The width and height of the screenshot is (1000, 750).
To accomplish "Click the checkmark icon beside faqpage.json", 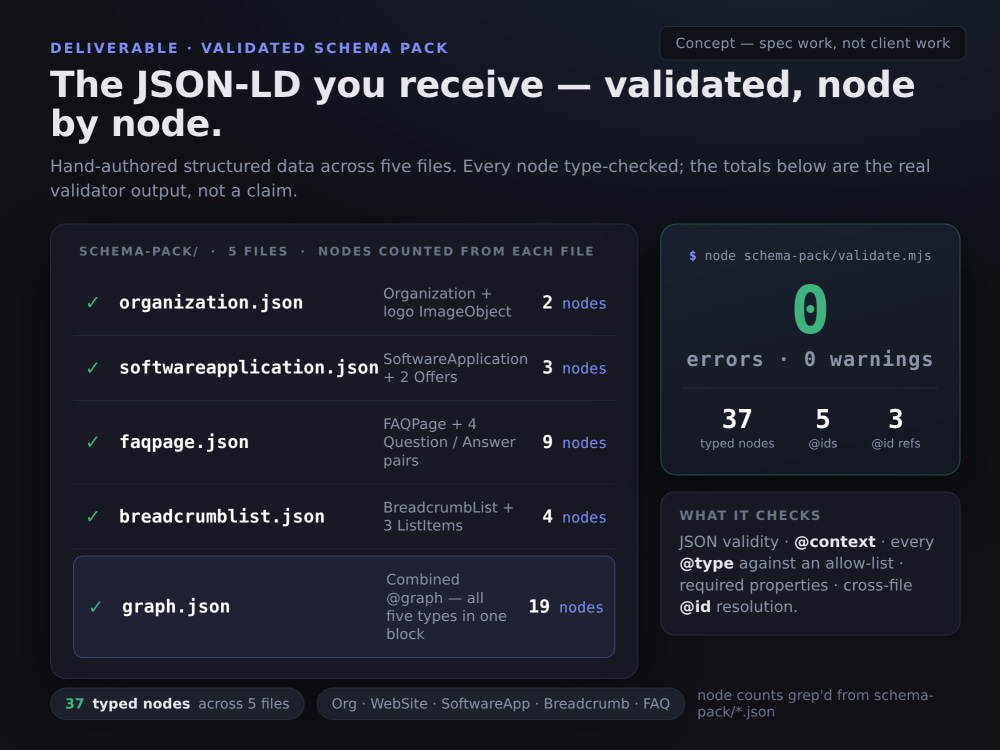I will (92, 442).
